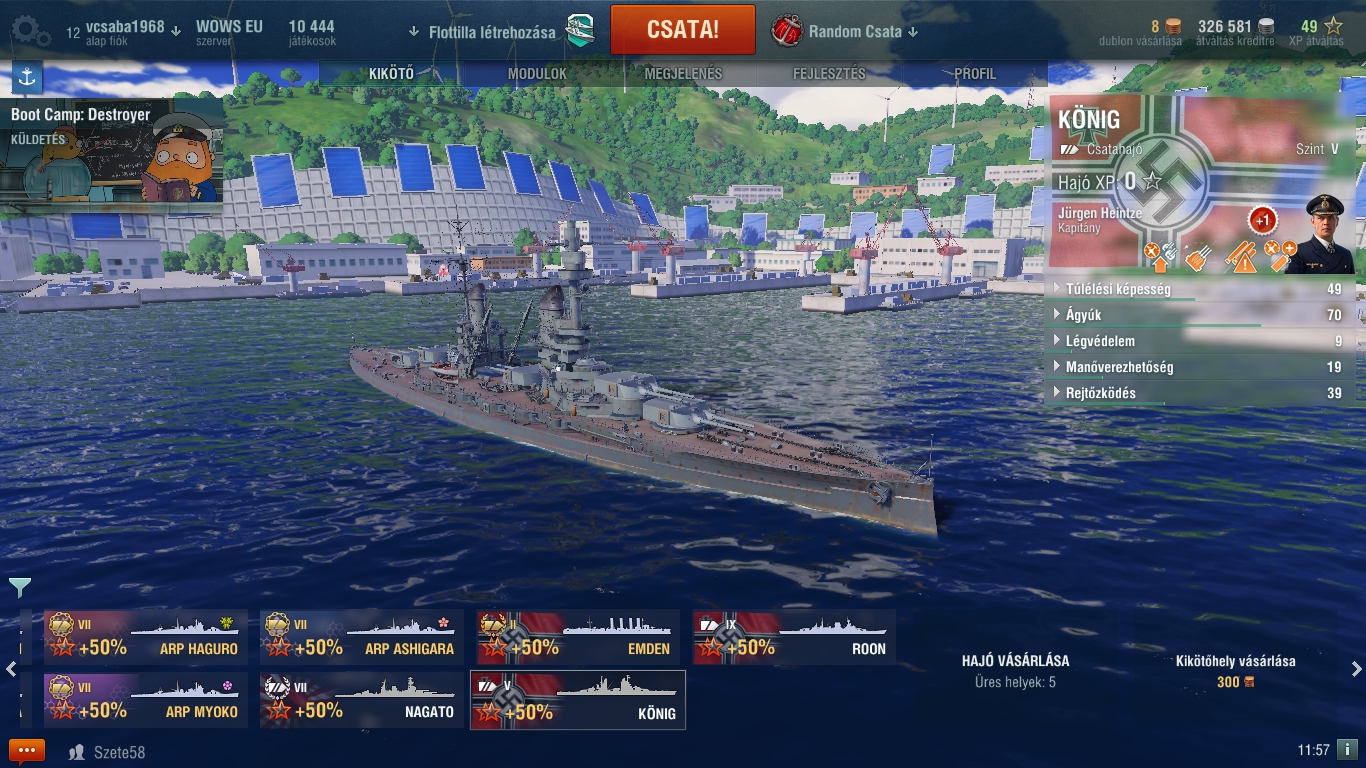Expand the Ágyúk parameter row
Image resolution: width=1366 pixels, height=768 pixels.
coord(1200,315)
